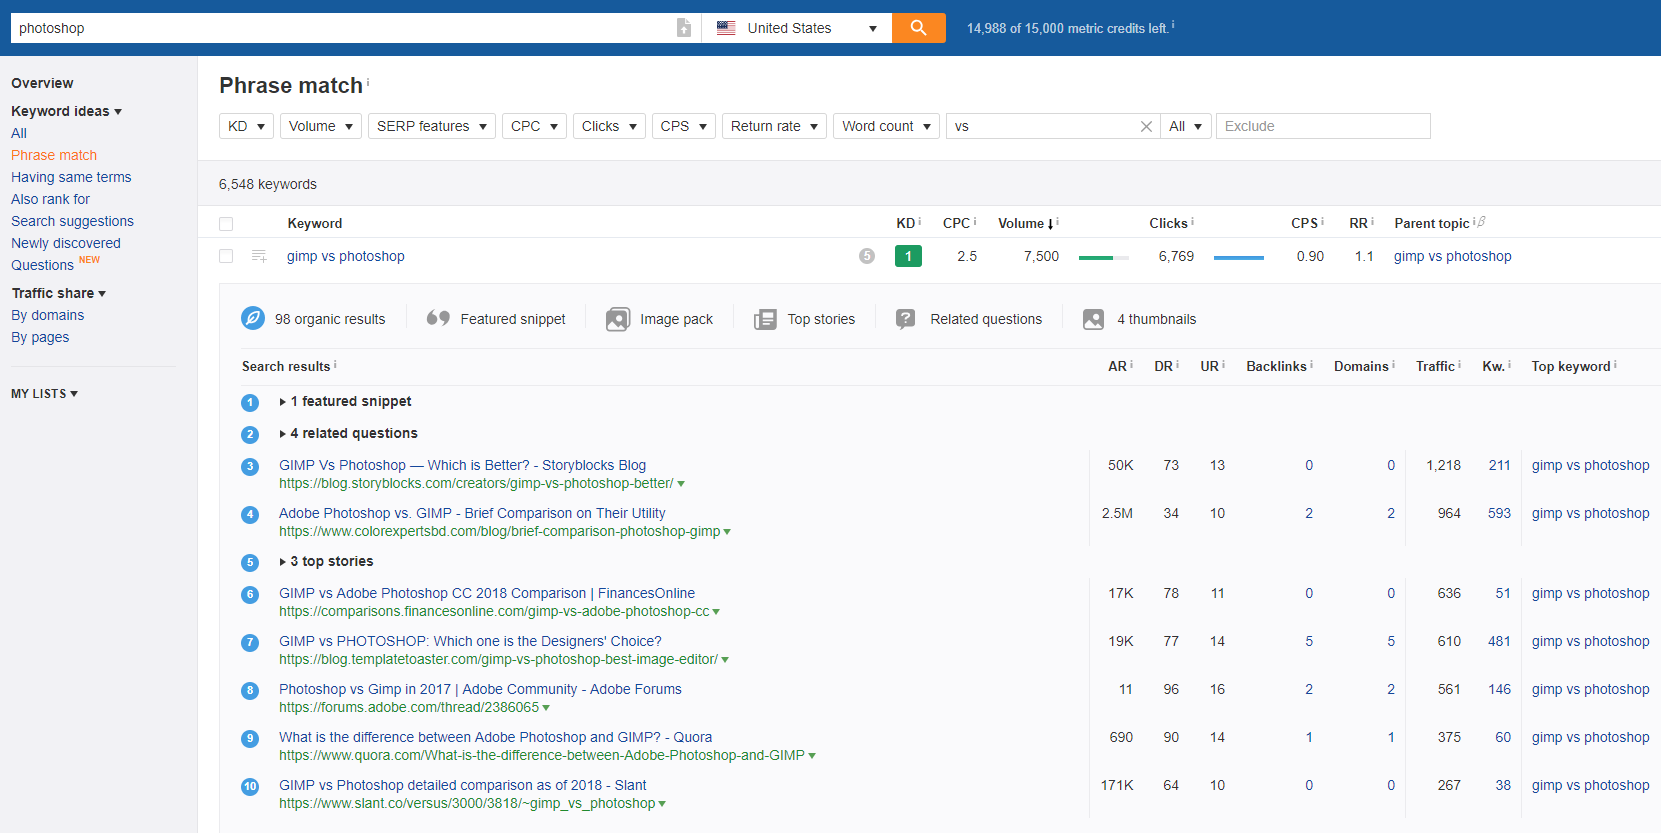Open Adobe Photoshop vs. GIMP Brief Comparison result
The image size is (1661, 833).
tap(472, 513)
